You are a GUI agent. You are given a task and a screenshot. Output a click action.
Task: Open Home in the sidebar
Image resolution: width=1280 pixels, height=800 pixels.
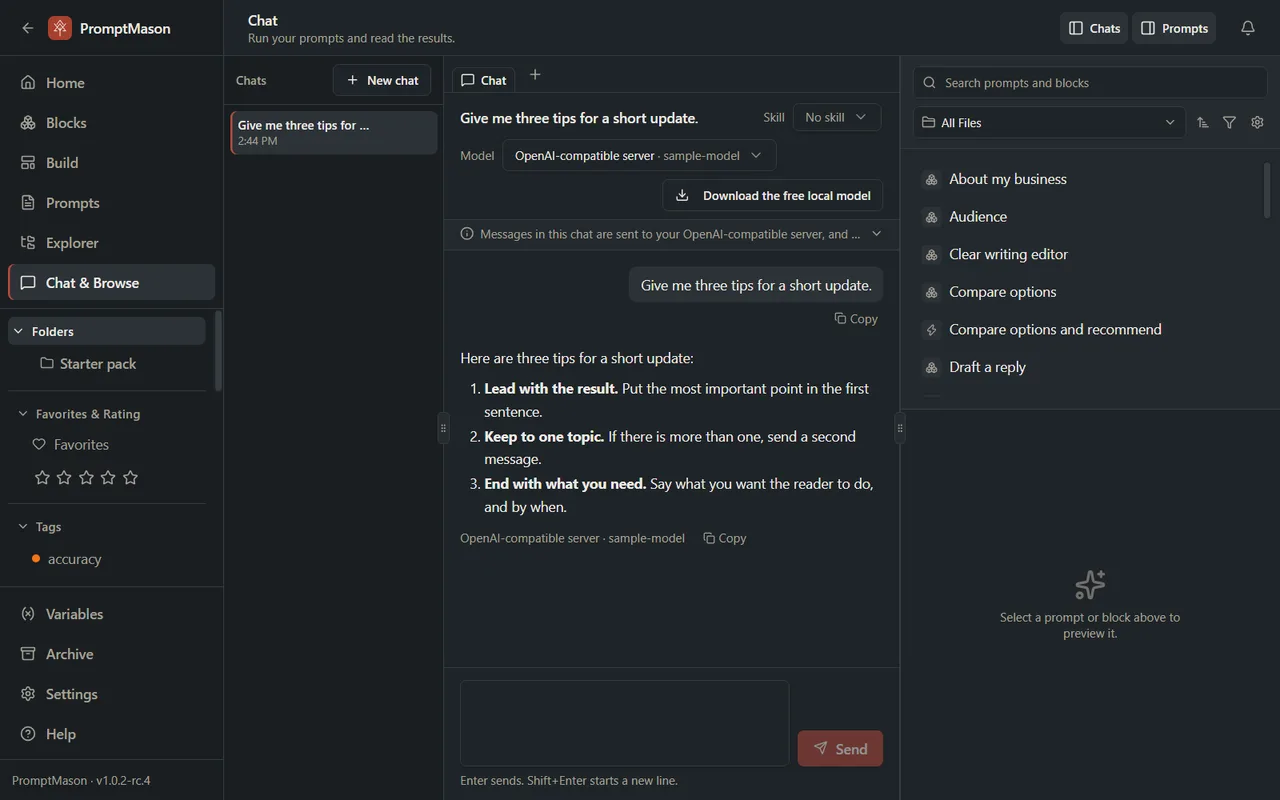pos(111,83)
